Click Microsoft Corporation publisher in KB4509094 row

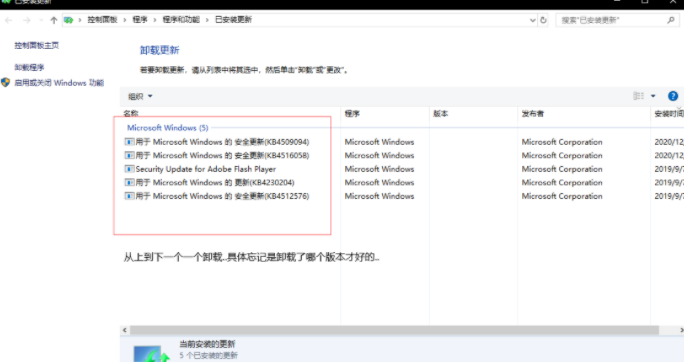[562, 142]
